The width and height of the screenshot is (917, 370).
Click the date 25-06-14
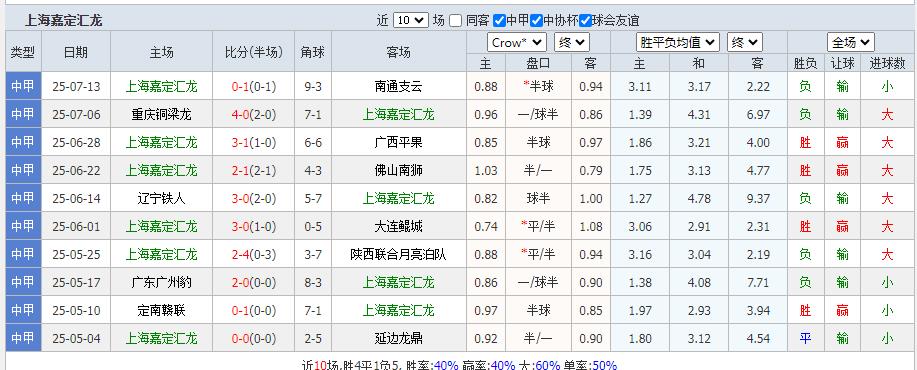76,199
